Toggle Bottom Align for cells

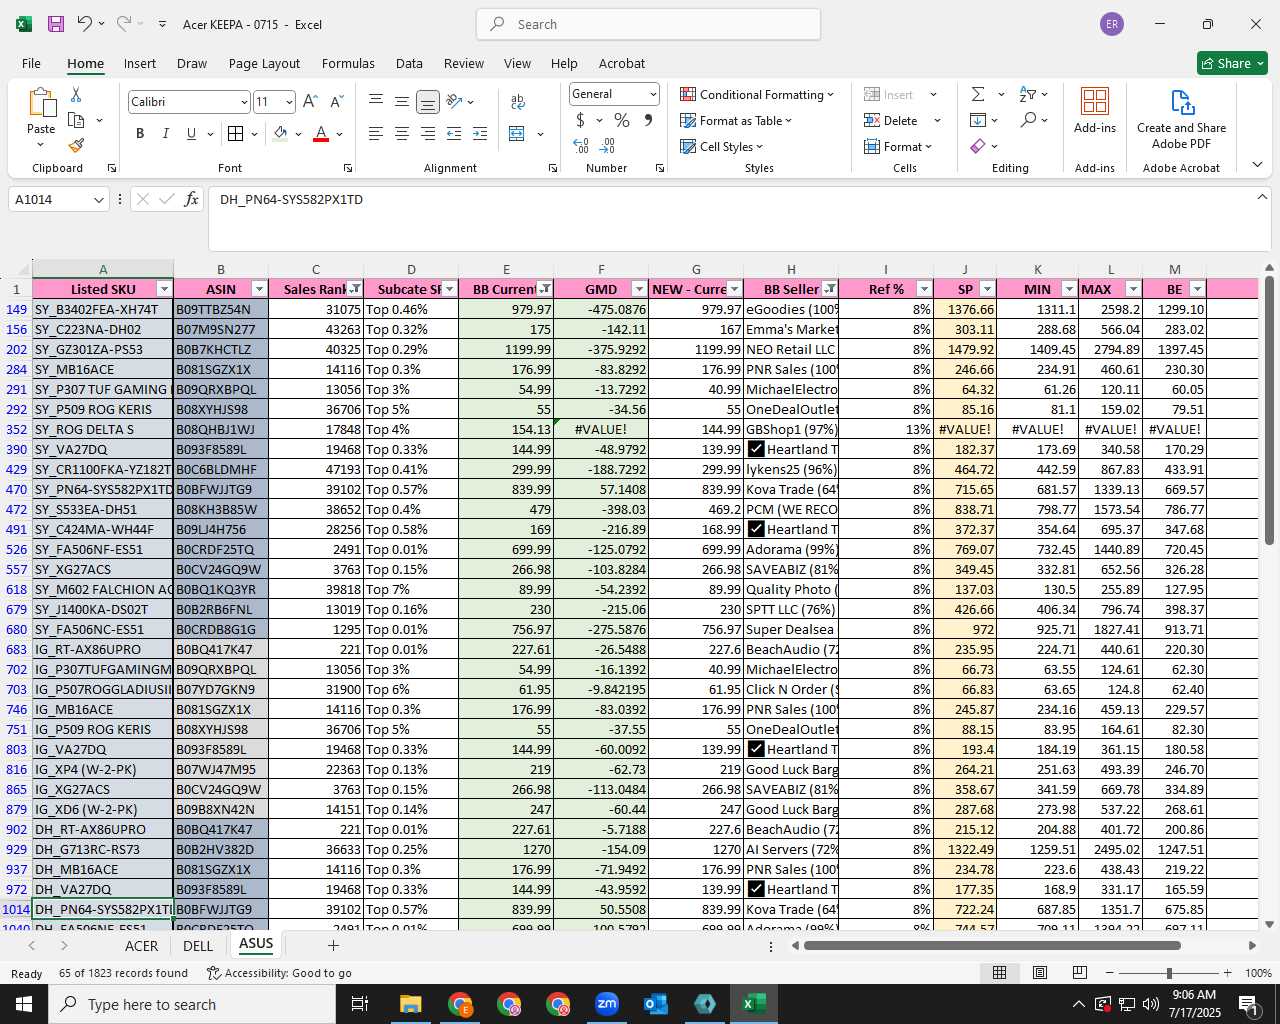(428, 101)
